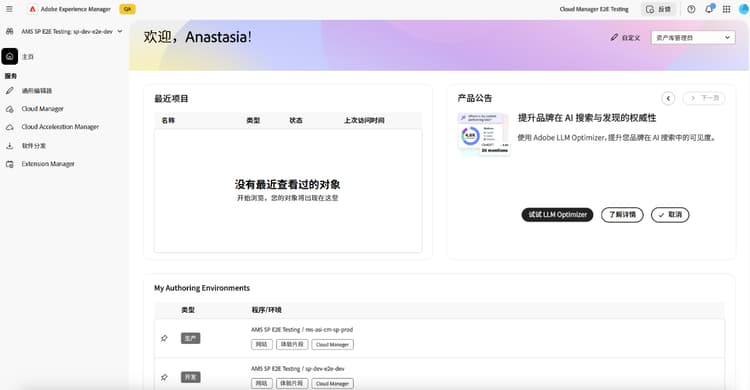Click the software distribution download icon

[10, 145]
